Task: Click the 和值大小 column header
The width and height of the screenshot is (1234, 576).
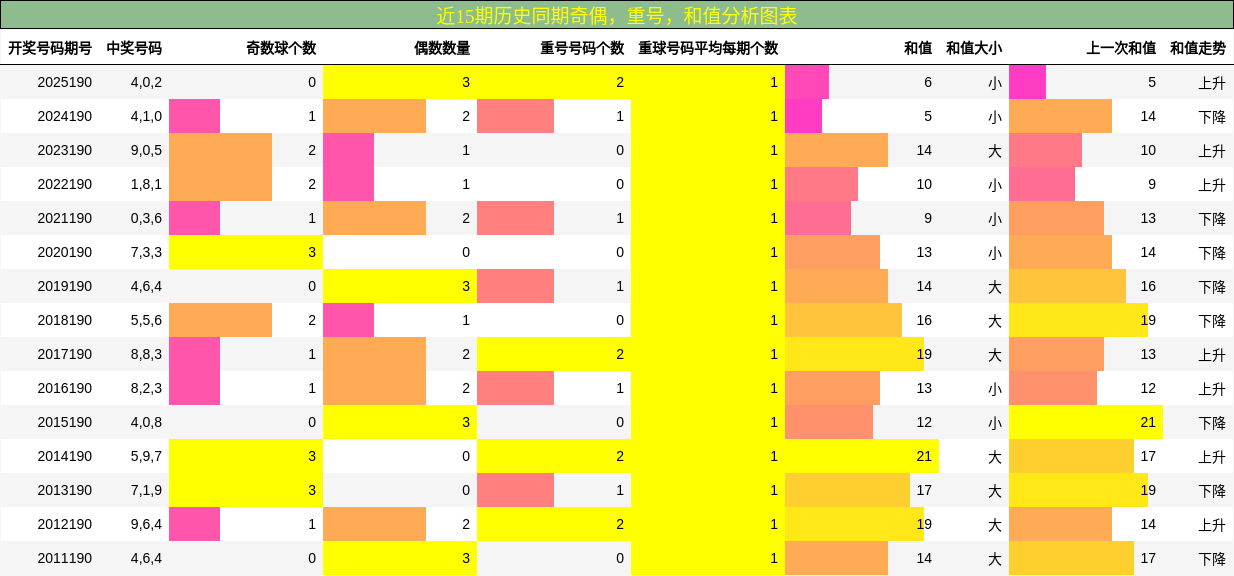Action: 974,47
